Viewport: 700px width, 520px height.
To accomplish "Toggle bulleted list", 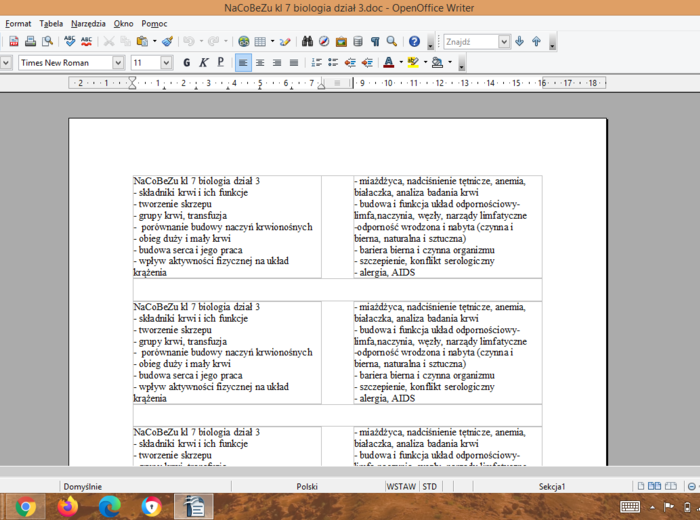I will 333,62.
